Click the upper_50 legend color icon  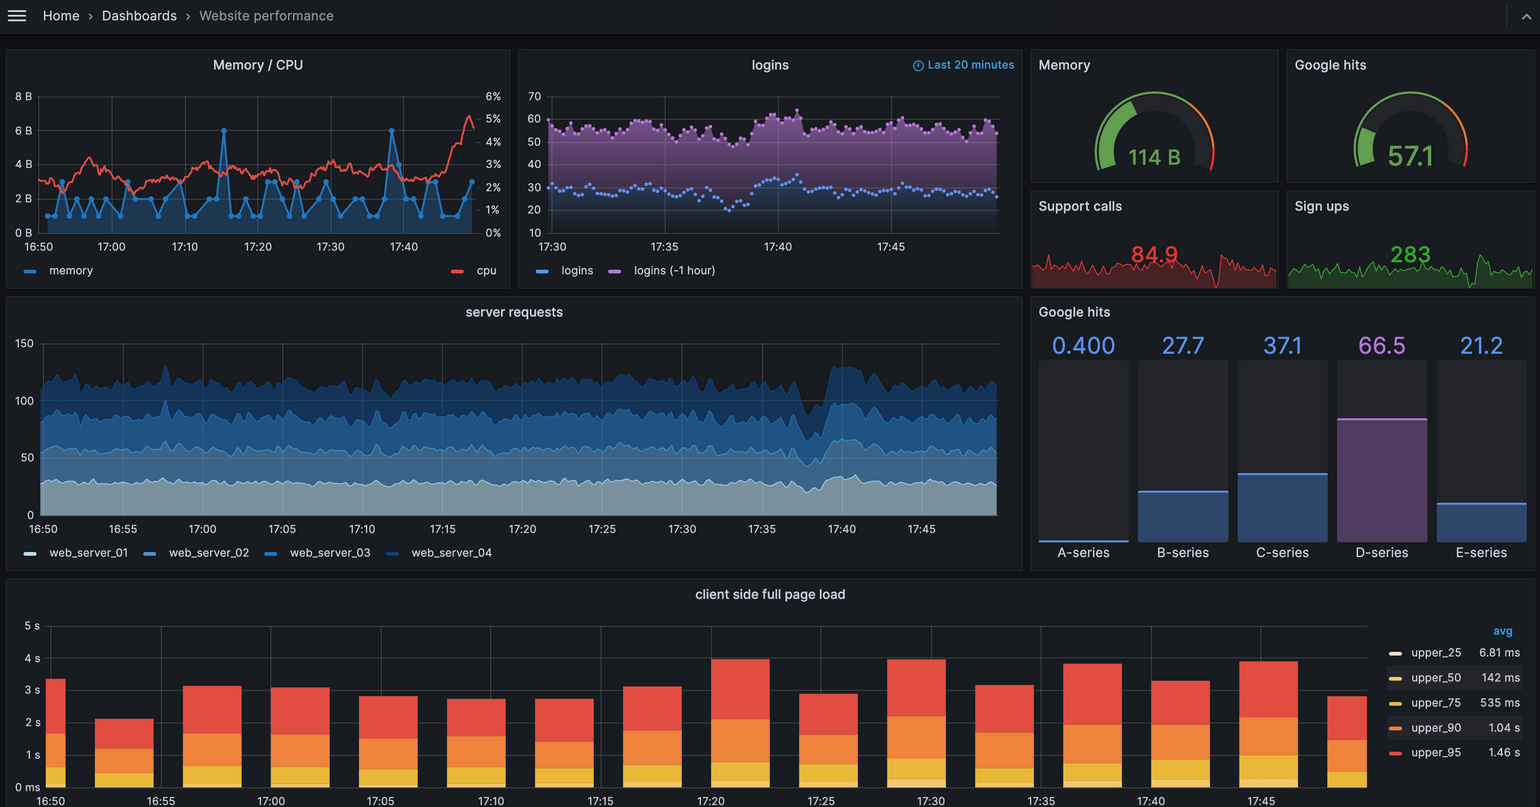tap(1395, 678)
